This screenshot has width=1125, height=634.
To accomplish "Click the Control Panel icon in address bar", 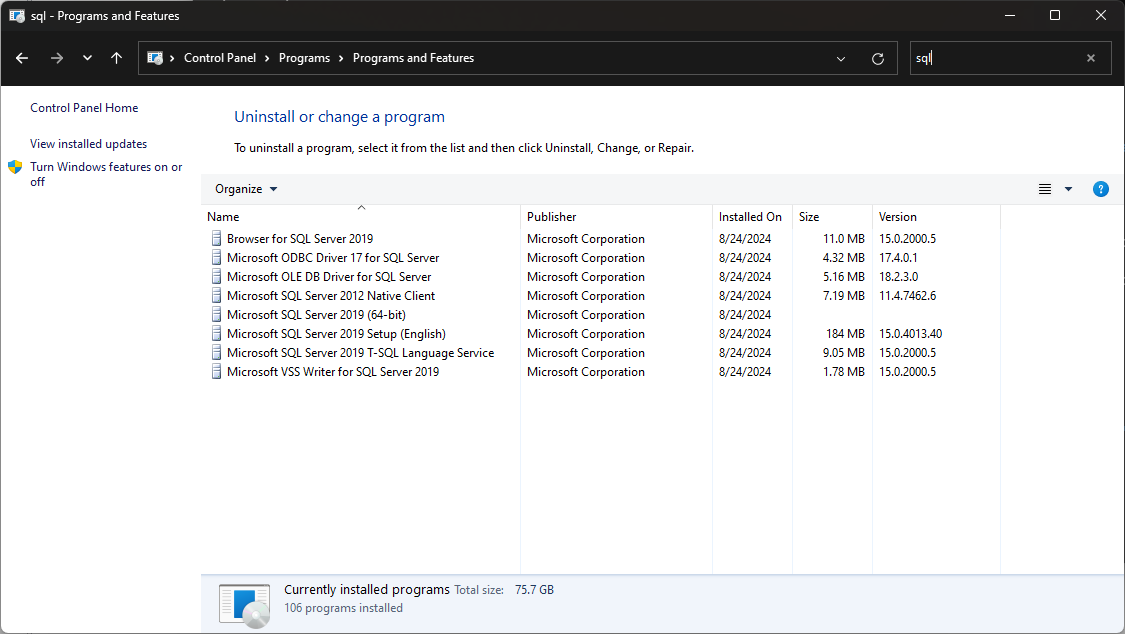I will (x=154, y=58).
